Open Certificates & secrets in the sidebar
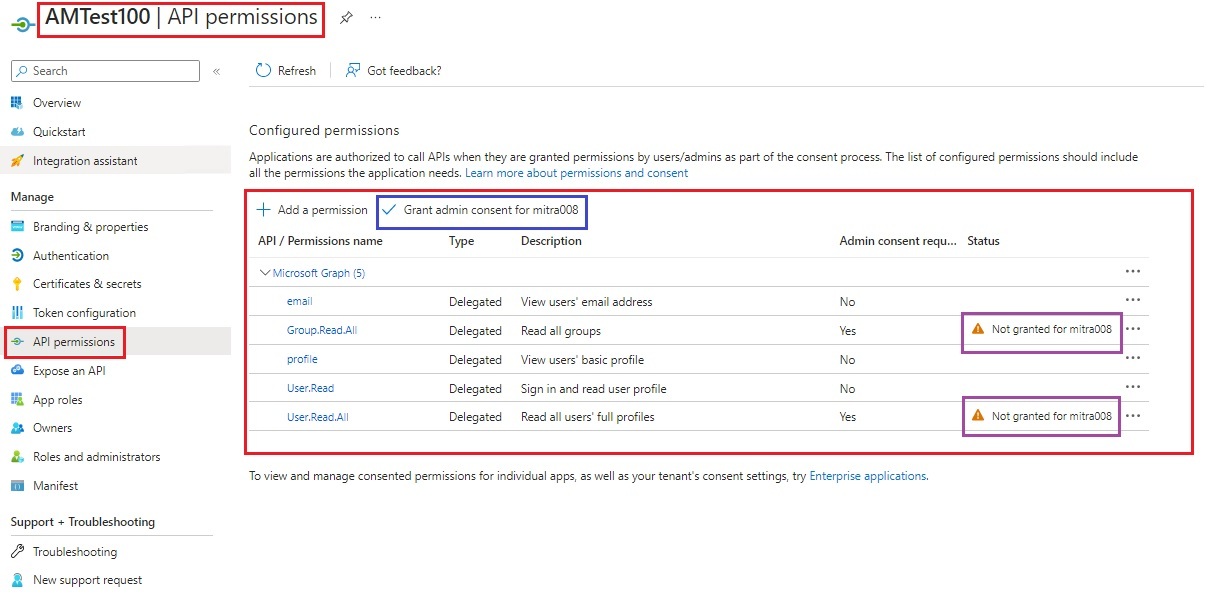Screen dimensions: 1228x614 [87, 284]
